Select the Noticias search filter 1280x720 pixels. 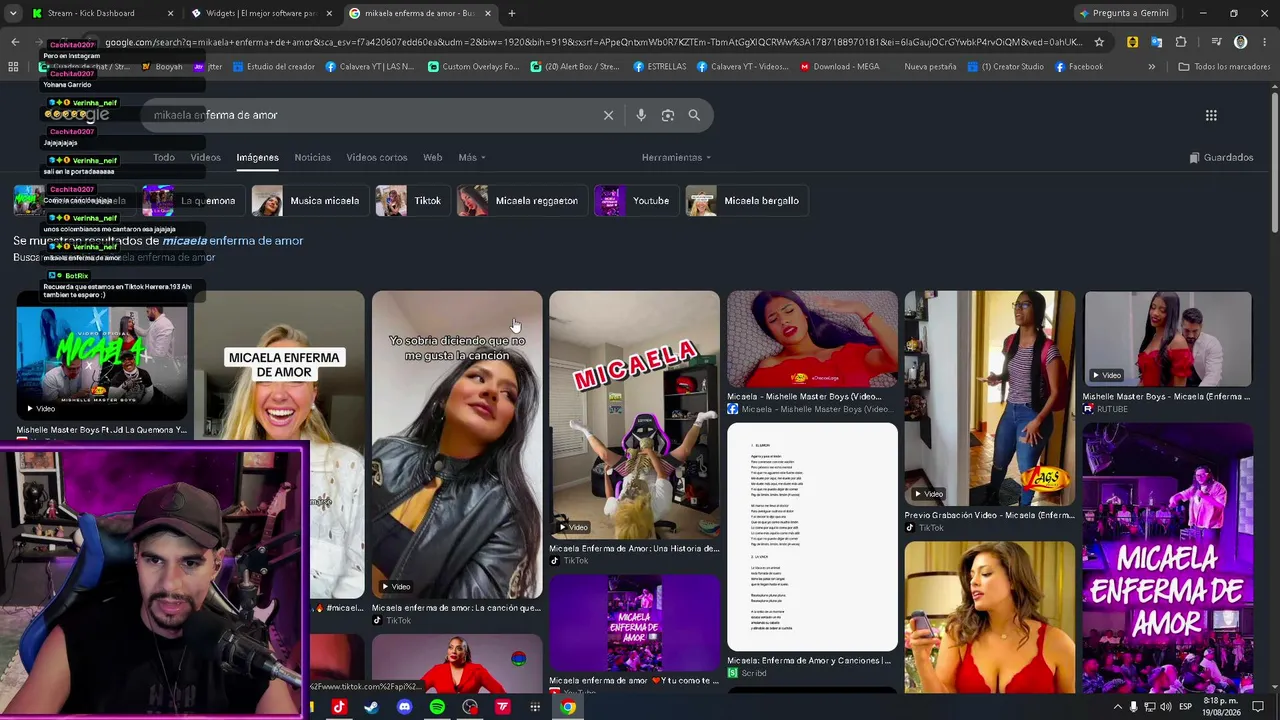click(x=312, y=157)
